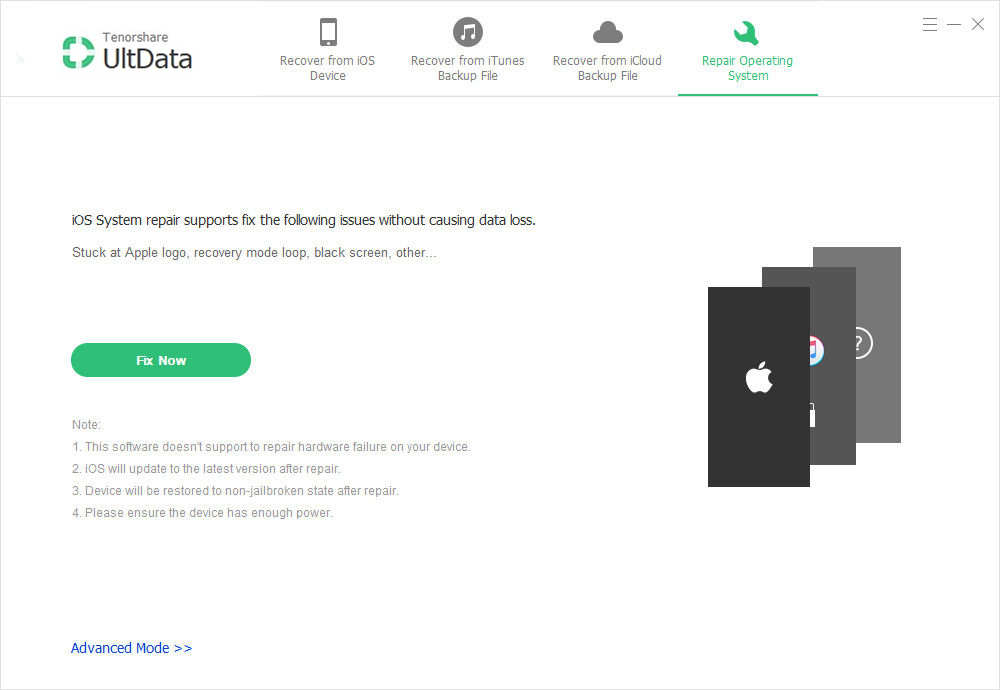Open the hamburger menu icon
Viewport: 1000px width, 690px height.
pos(929,24)
